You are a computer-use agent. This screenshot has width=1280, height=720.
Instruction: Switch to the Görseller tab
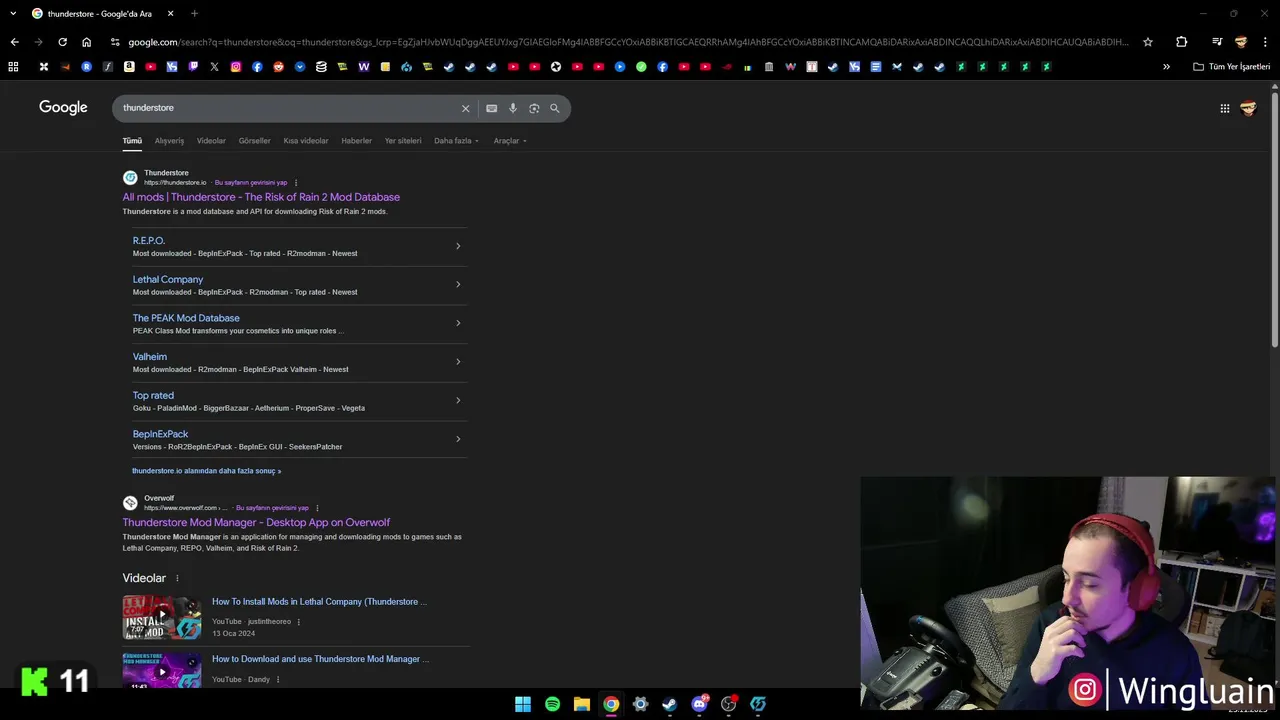pyautogui.click(x=254, y=141)
